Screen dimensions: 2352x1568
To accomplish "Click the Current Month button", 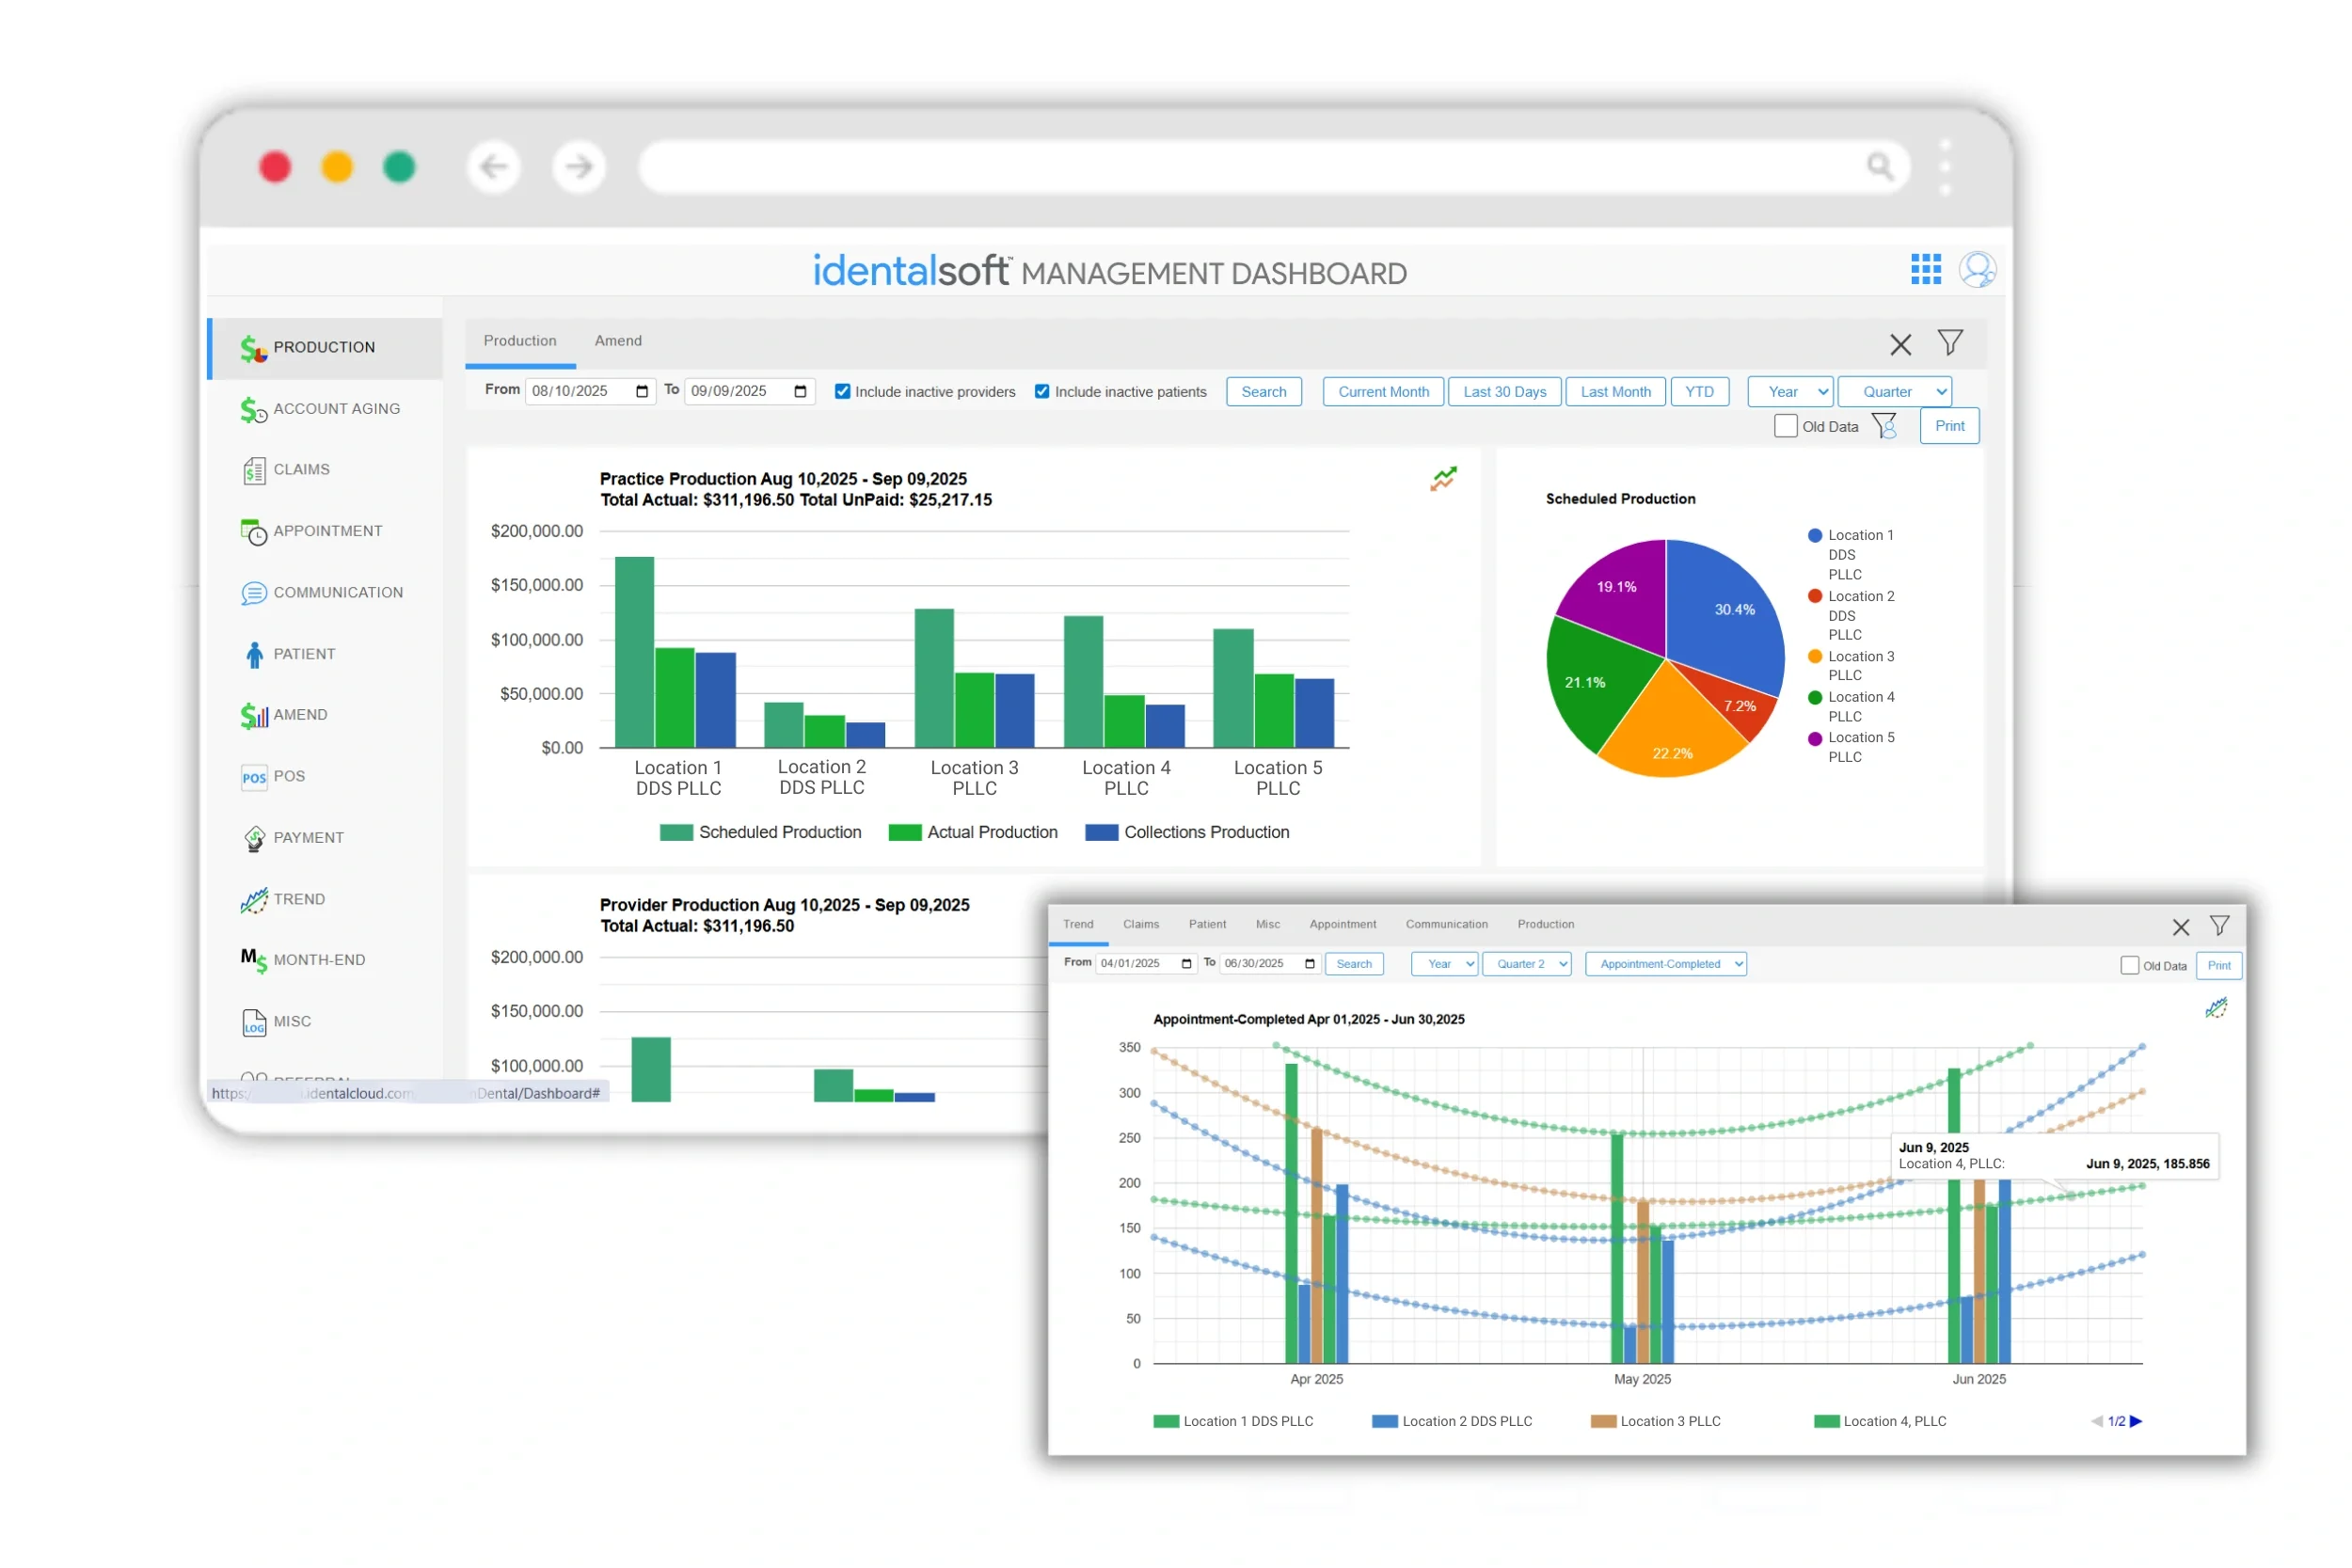I will [x=1383, y=392].
